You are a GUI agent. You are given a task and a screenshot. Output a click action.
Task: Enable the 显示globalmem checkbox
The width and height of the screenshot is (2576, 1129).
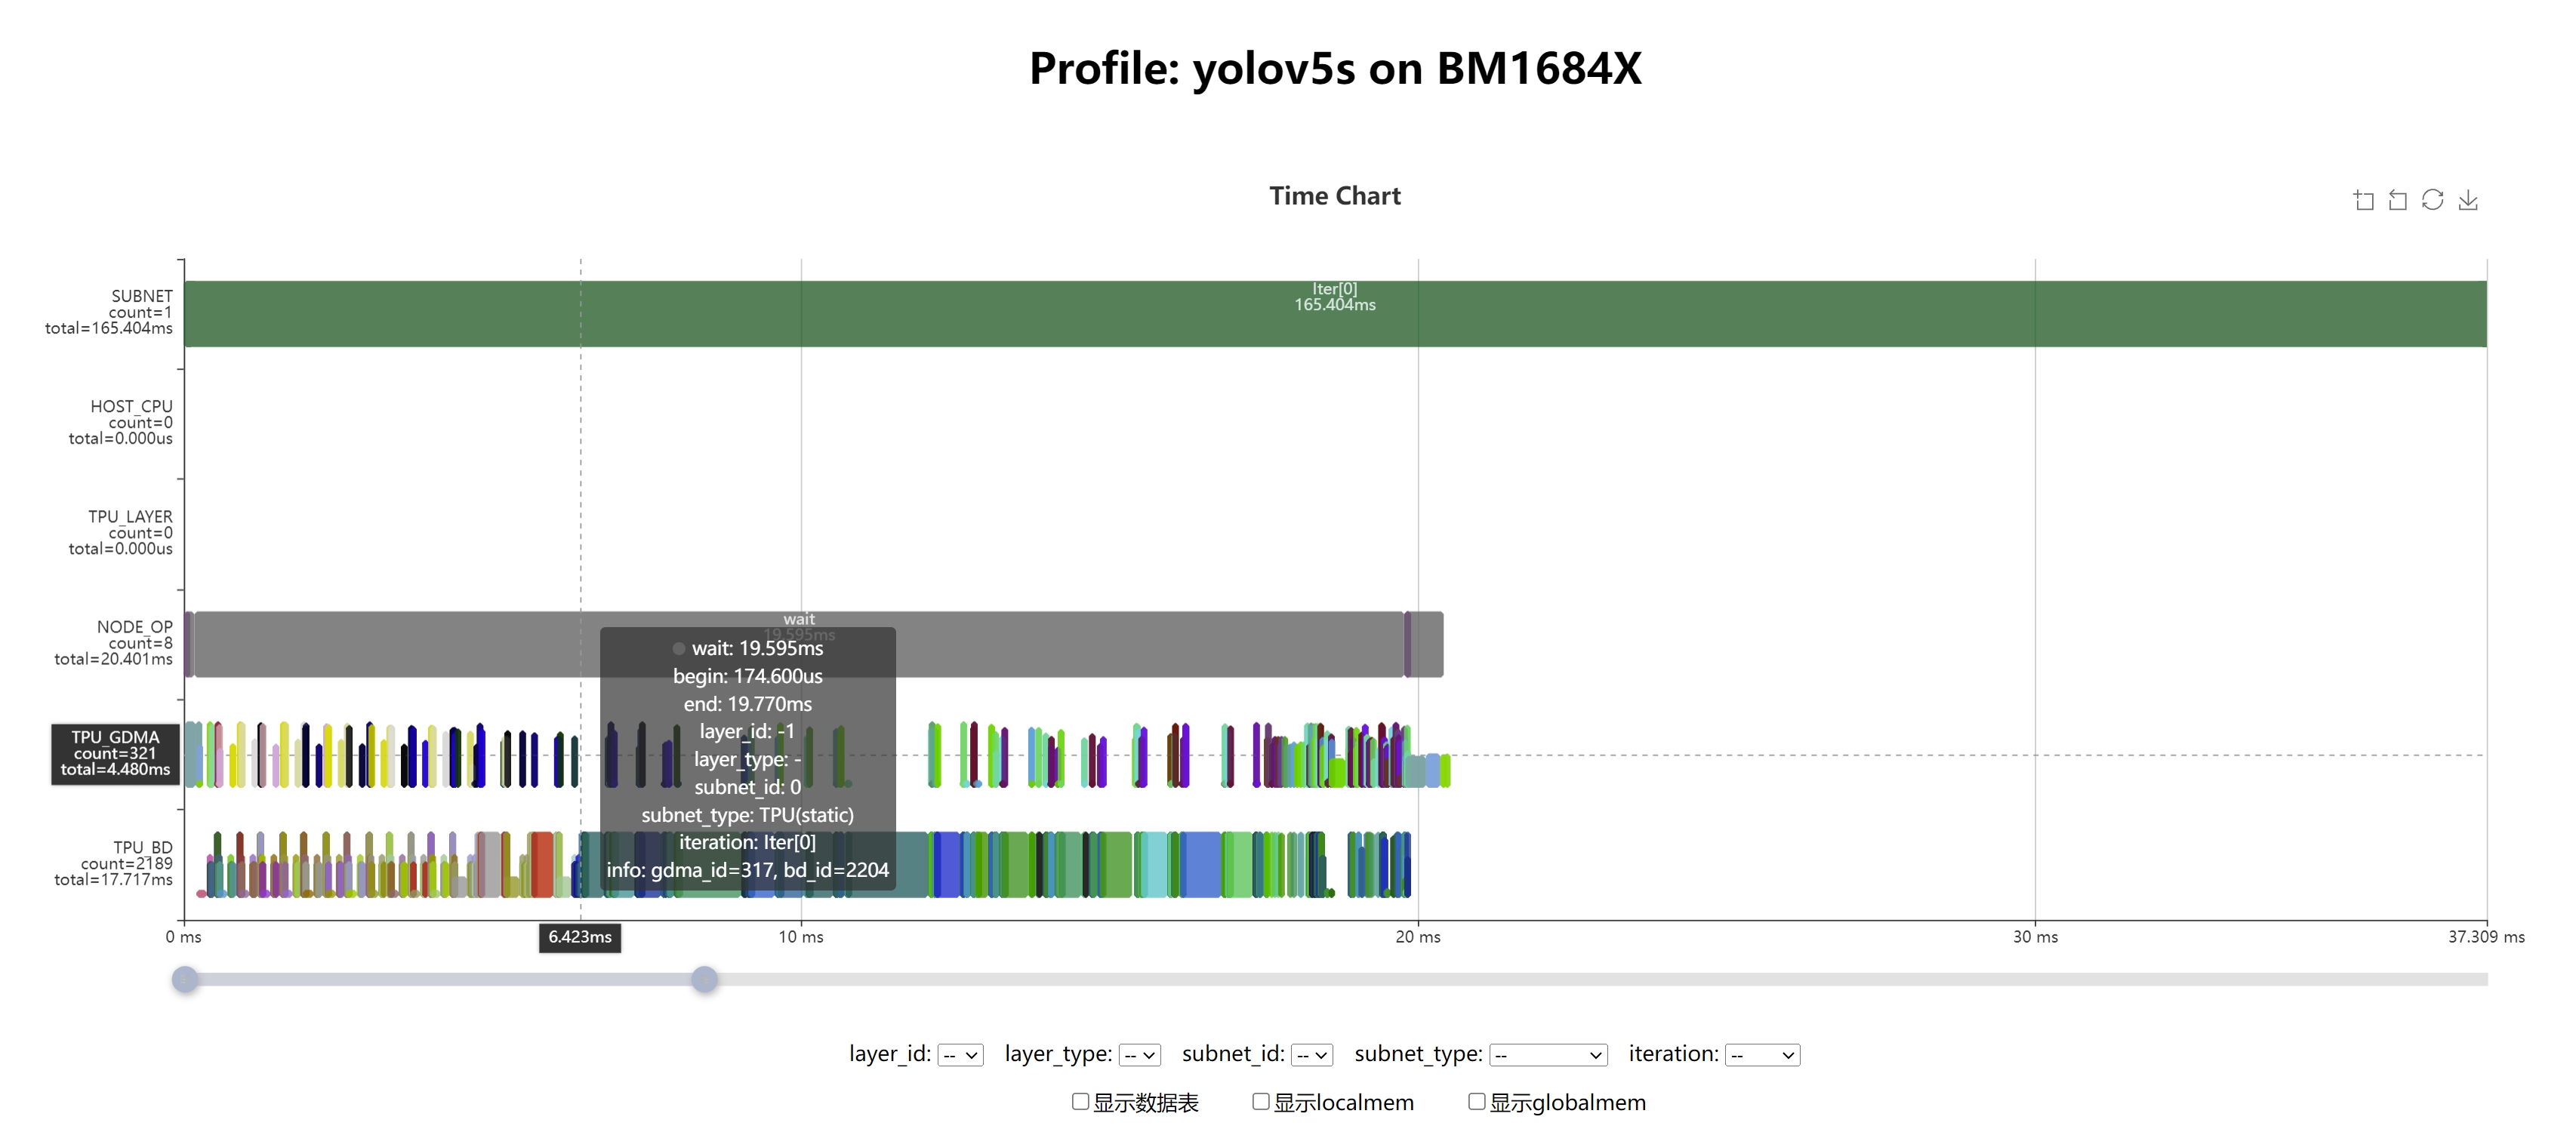(1476, 1101)
